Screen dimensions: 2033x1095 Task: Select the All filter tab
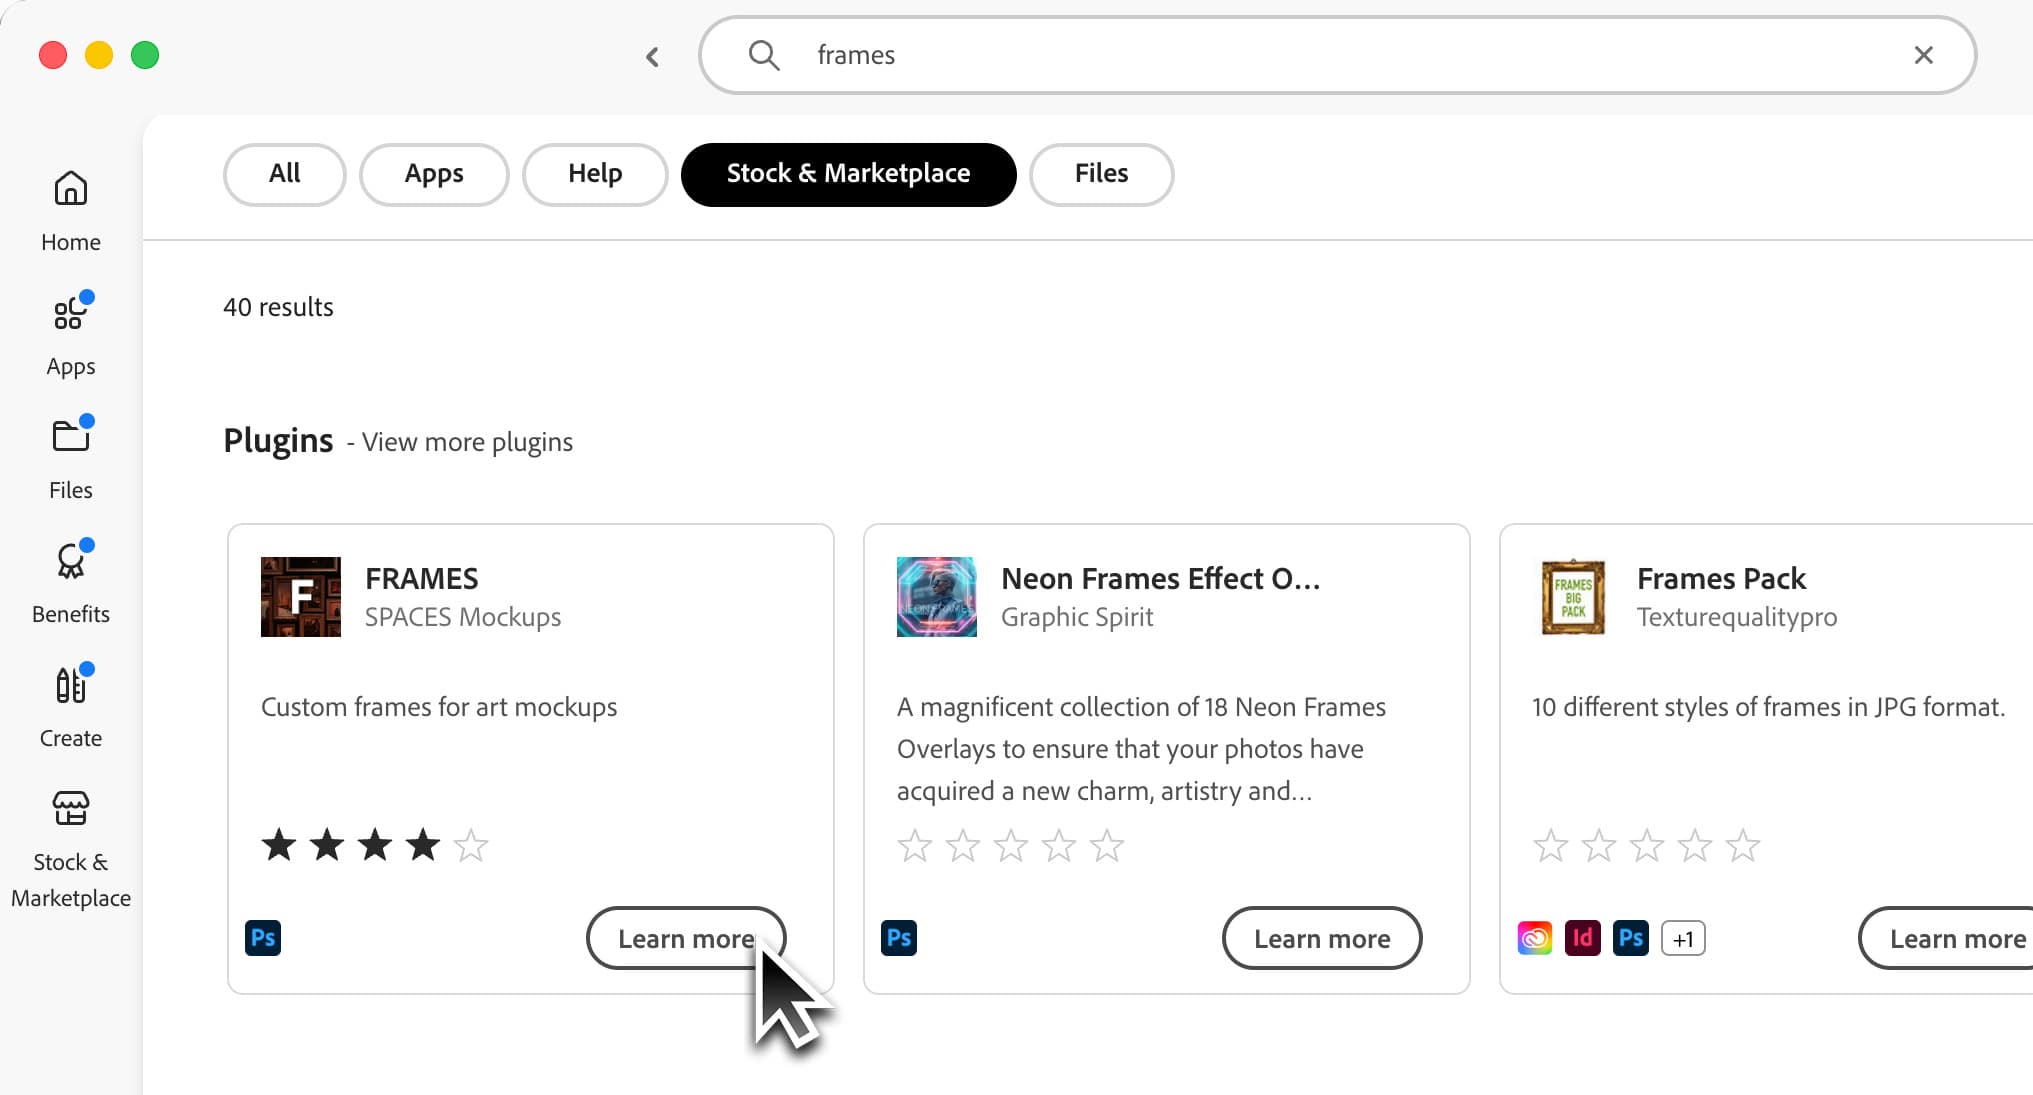point(284,174)
